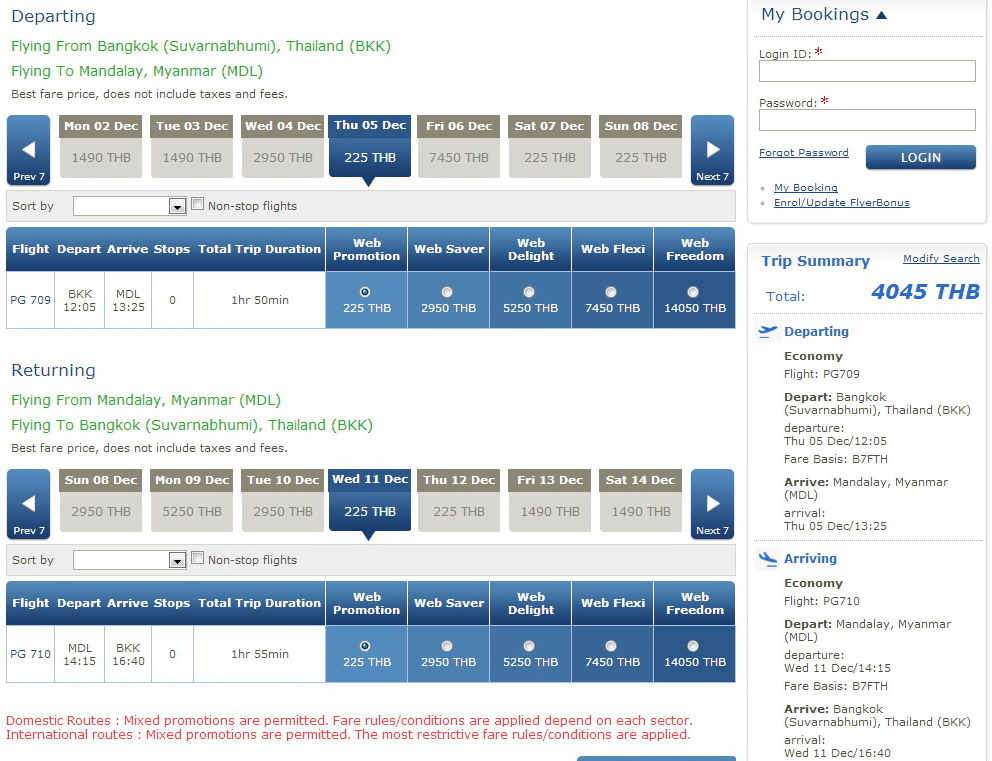This screenshot has height=761, width=992.
Task: Click the departing Next 7 arrow
Action: click(712, 150)
